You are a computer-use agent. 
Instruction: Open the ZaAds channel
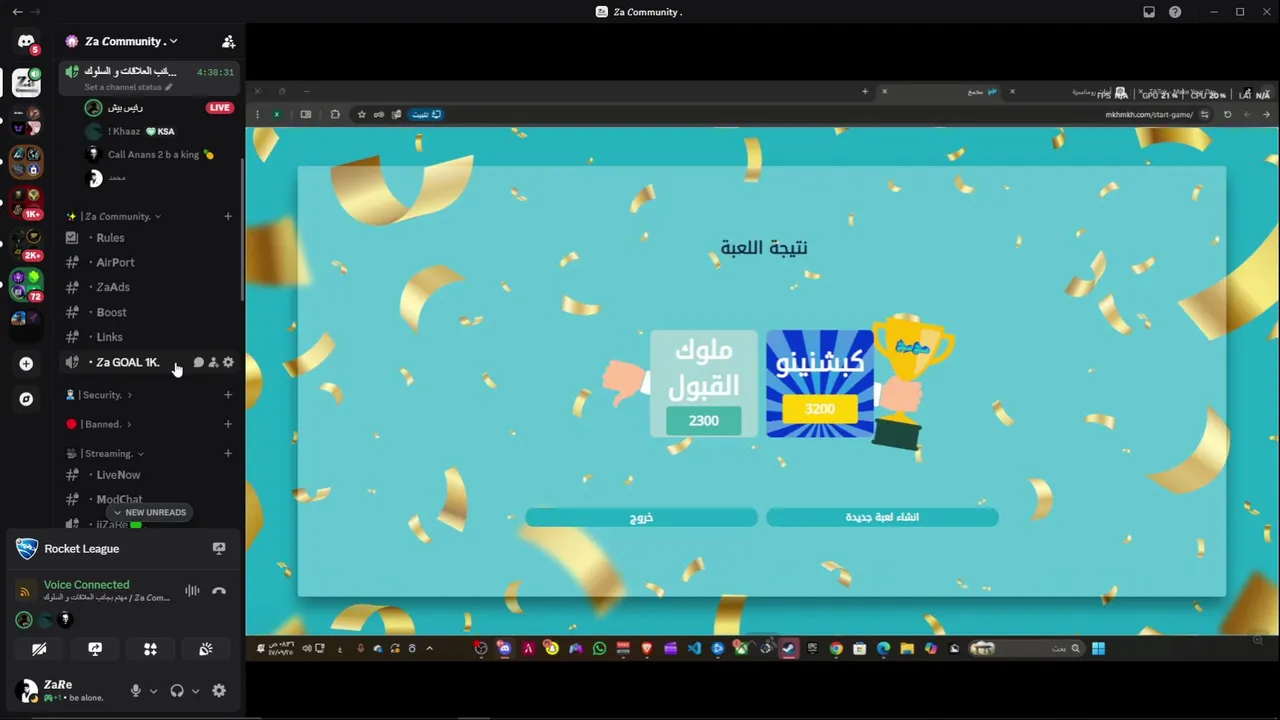[150, 287]
